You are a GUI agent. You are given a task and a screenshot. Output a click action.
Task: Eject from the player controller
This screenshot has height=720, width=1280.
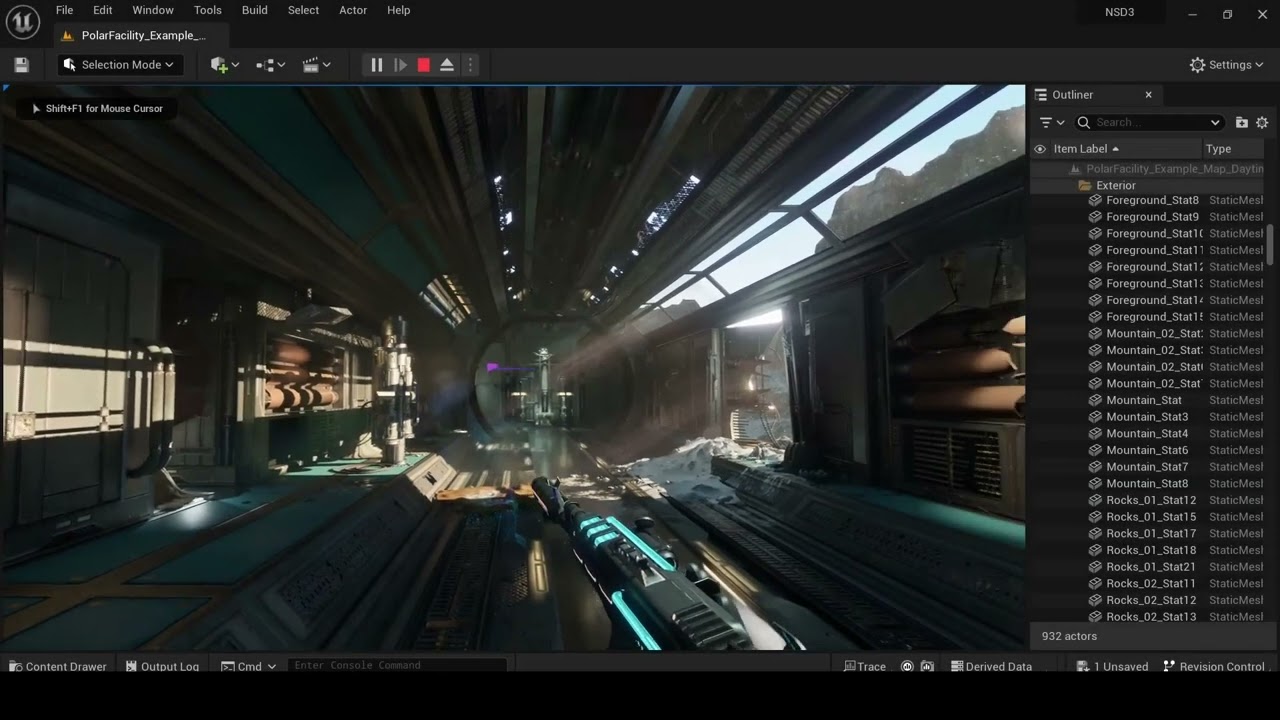(x=447, y=65)
